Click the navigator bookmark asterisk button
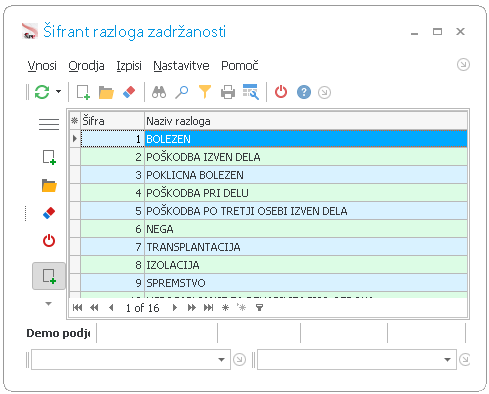The height and width of the screenshot is (394, 489). click(x=226, y=307)
